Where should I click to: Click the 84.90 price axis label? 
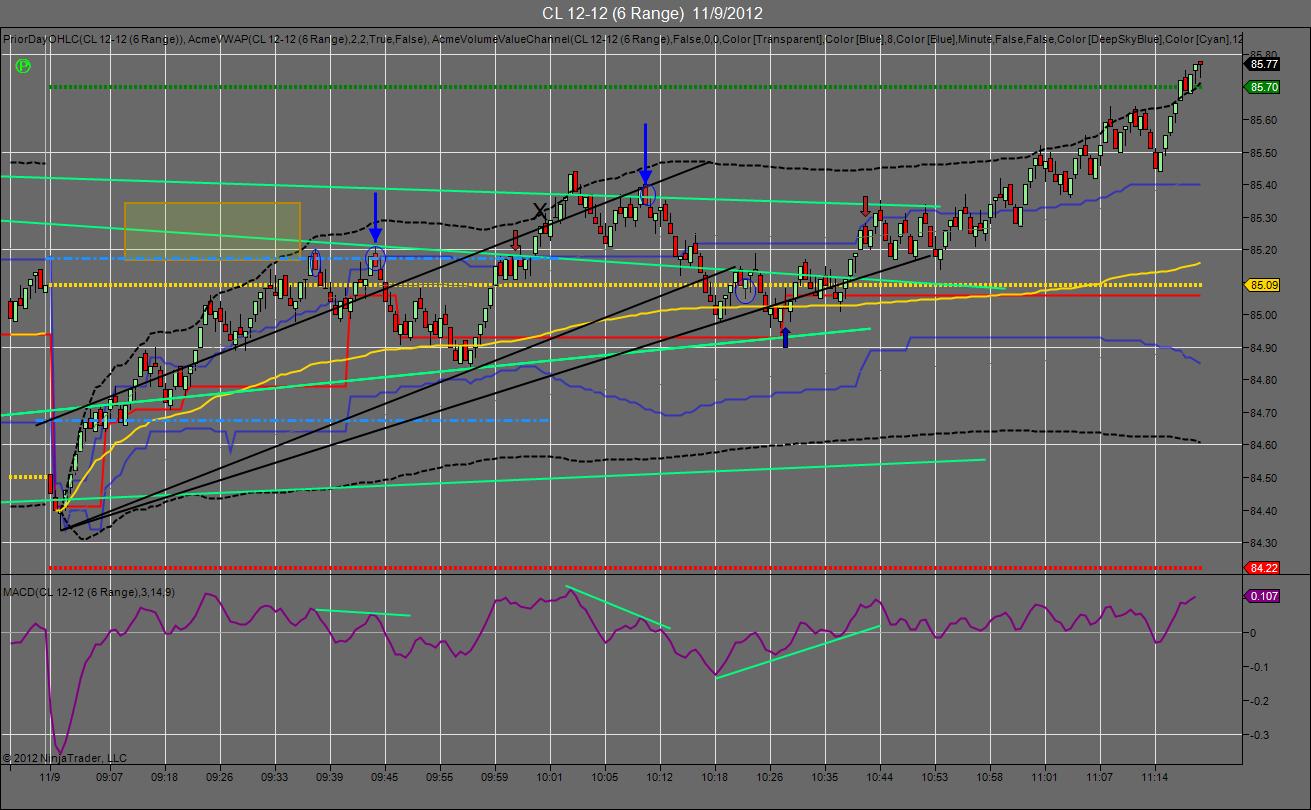[1264, 348]
